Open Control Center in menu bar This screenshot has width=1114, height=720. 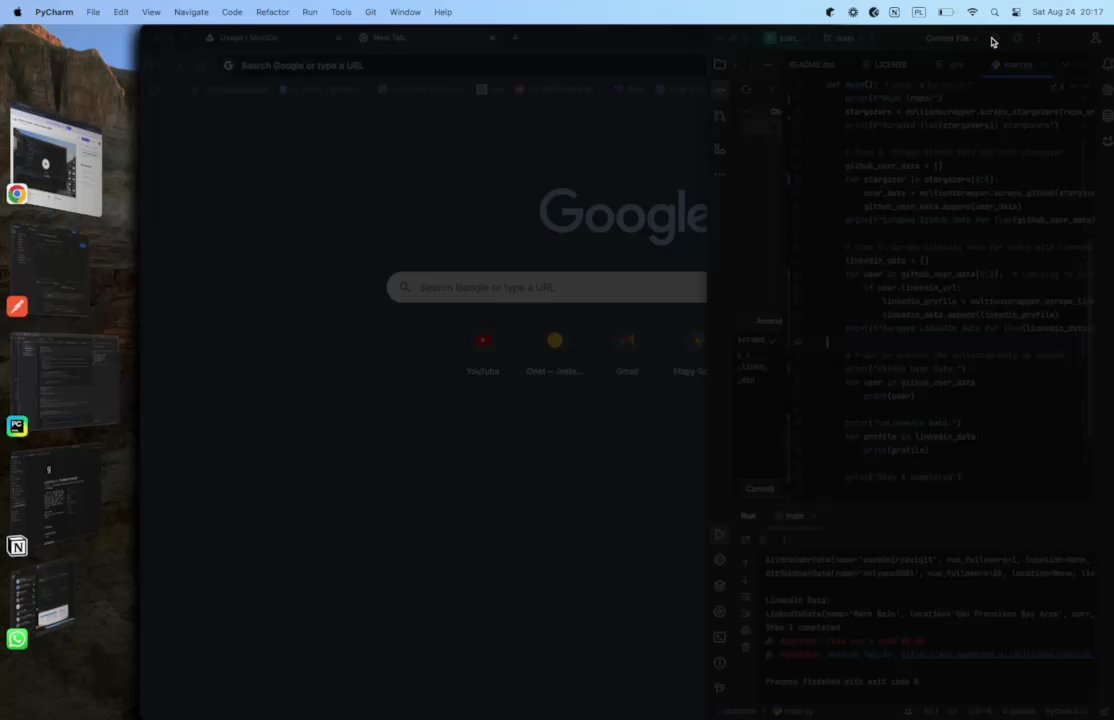point(1016,12)
